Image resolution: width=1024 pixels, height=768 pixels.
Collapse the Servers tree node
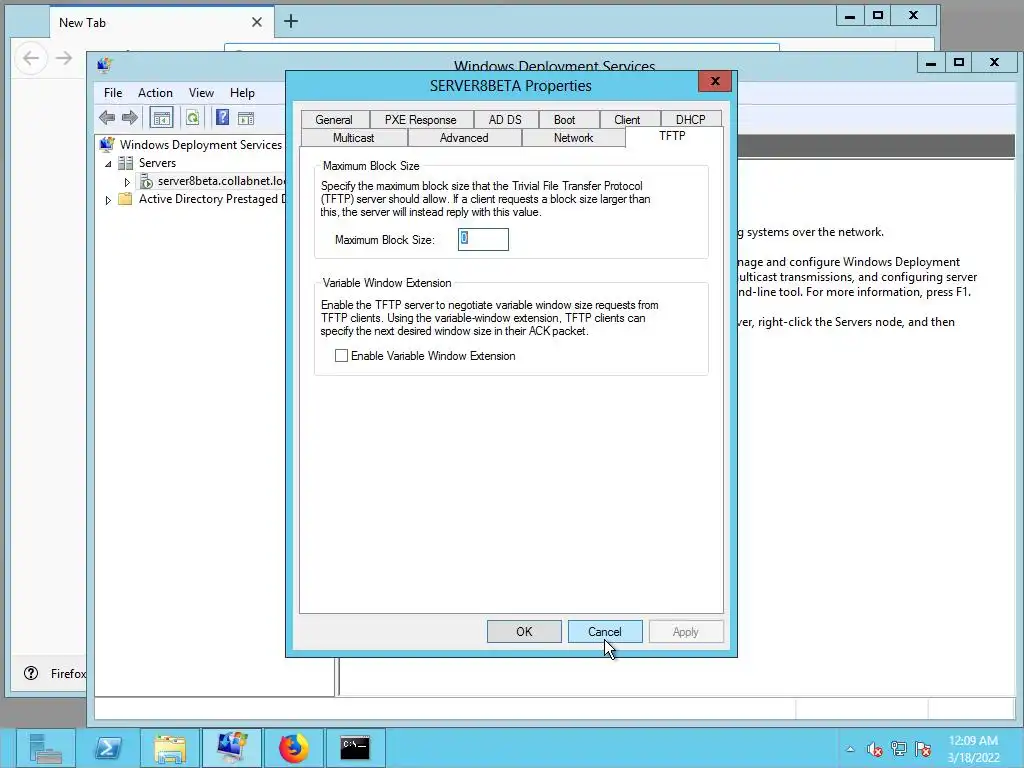pos(108,164)
